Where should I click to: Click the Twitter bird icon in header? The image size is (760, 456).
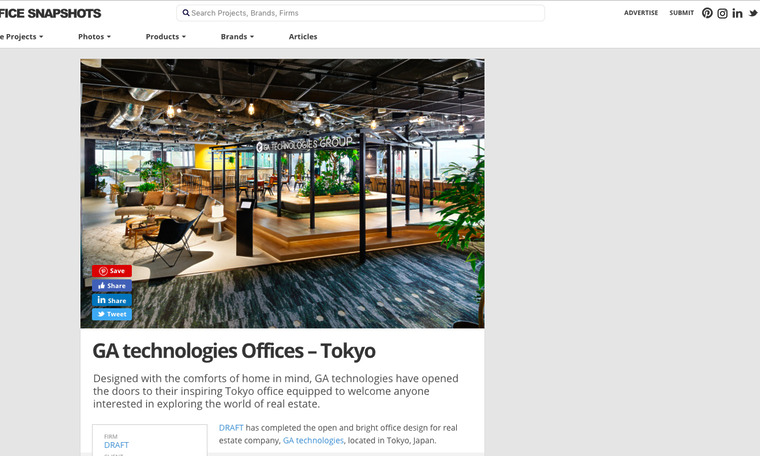point(752,13)
